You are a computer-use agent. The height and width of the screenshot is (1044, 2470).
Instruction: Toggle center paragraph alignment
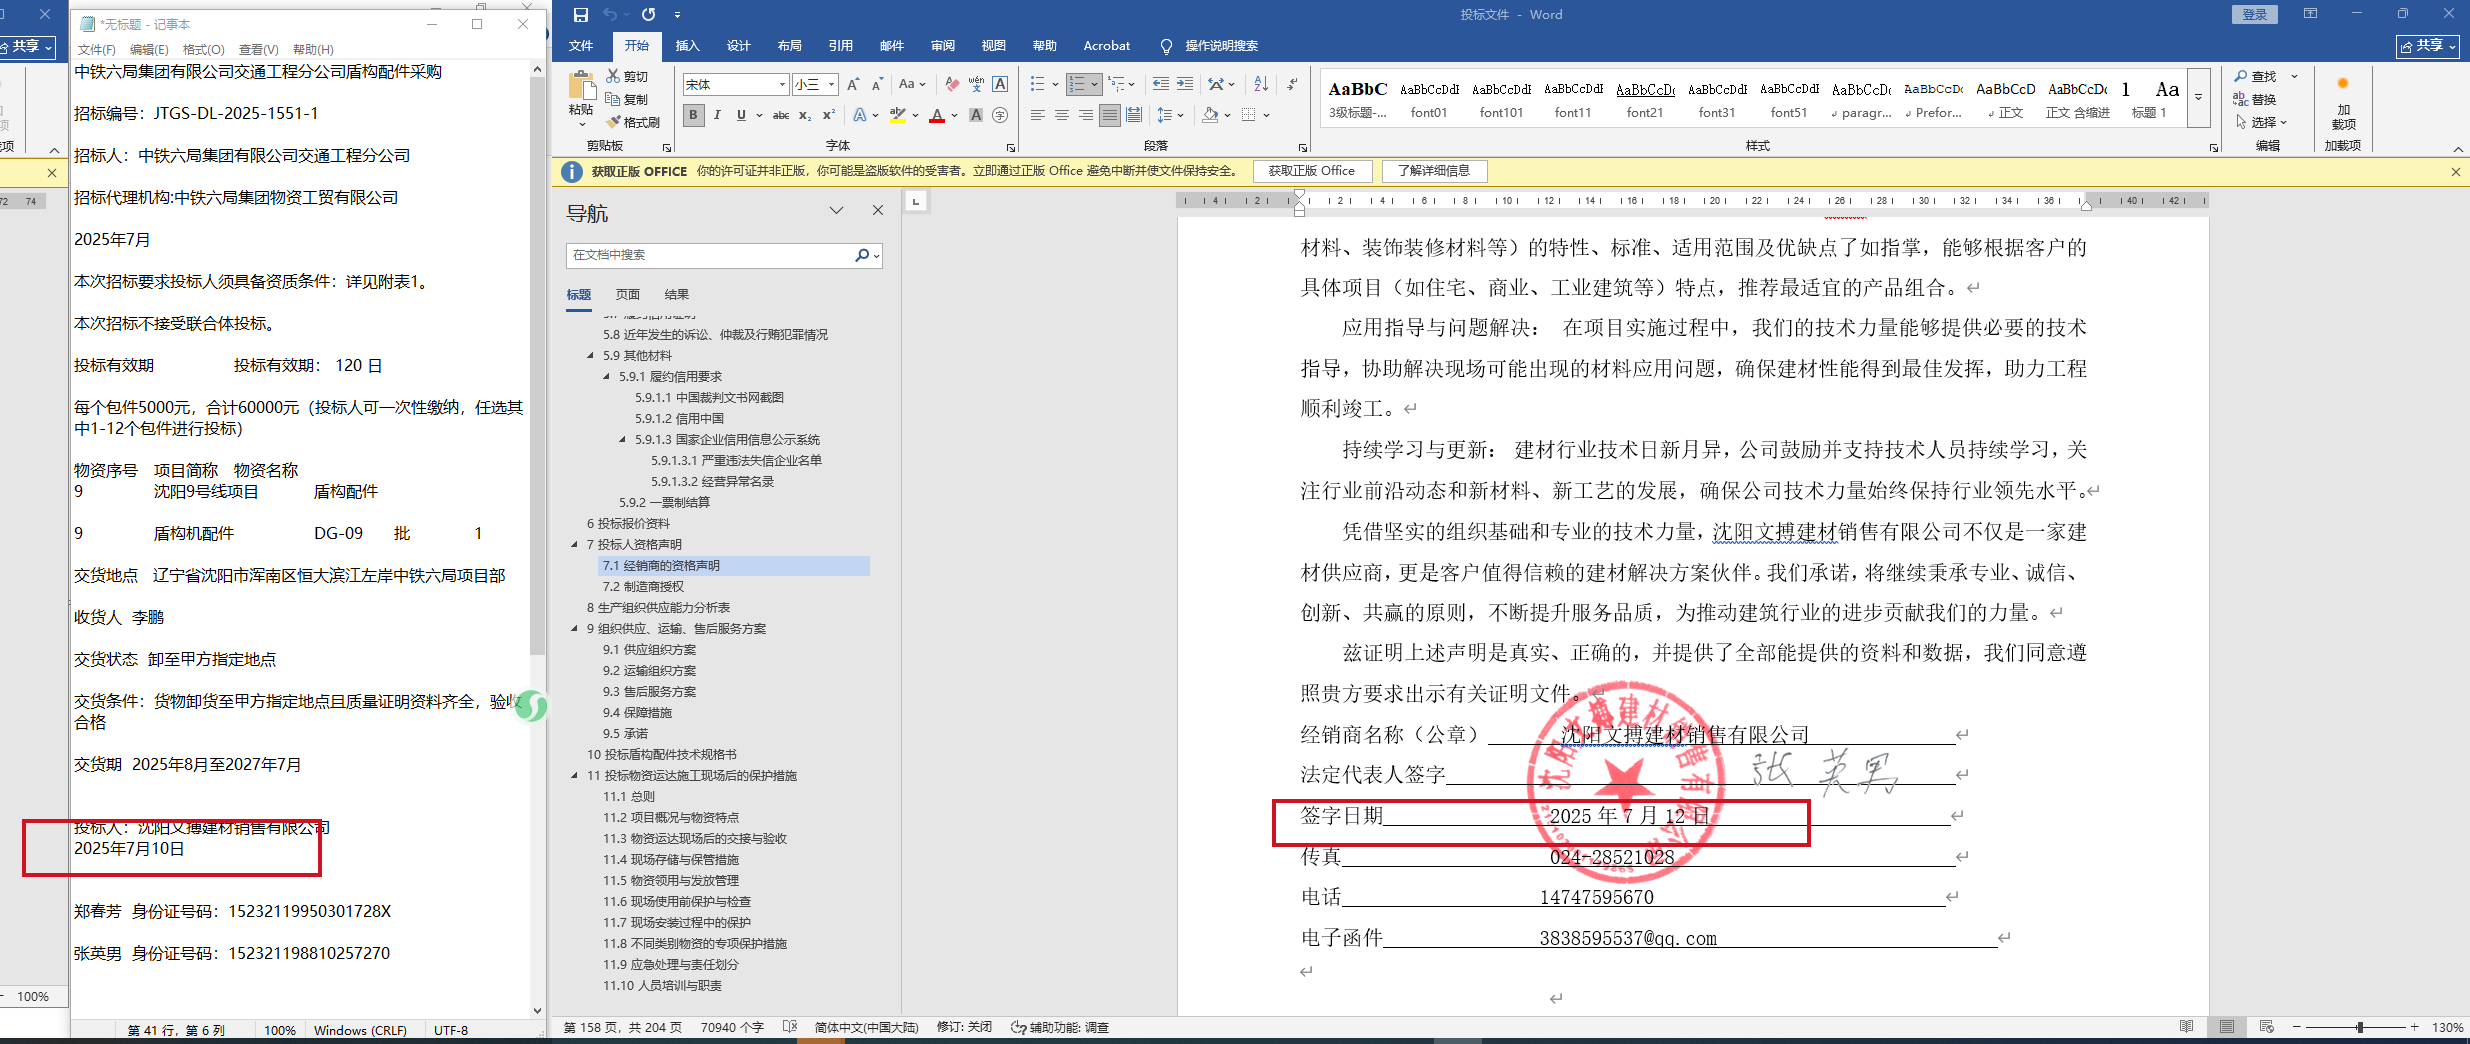pos(1062,115)
